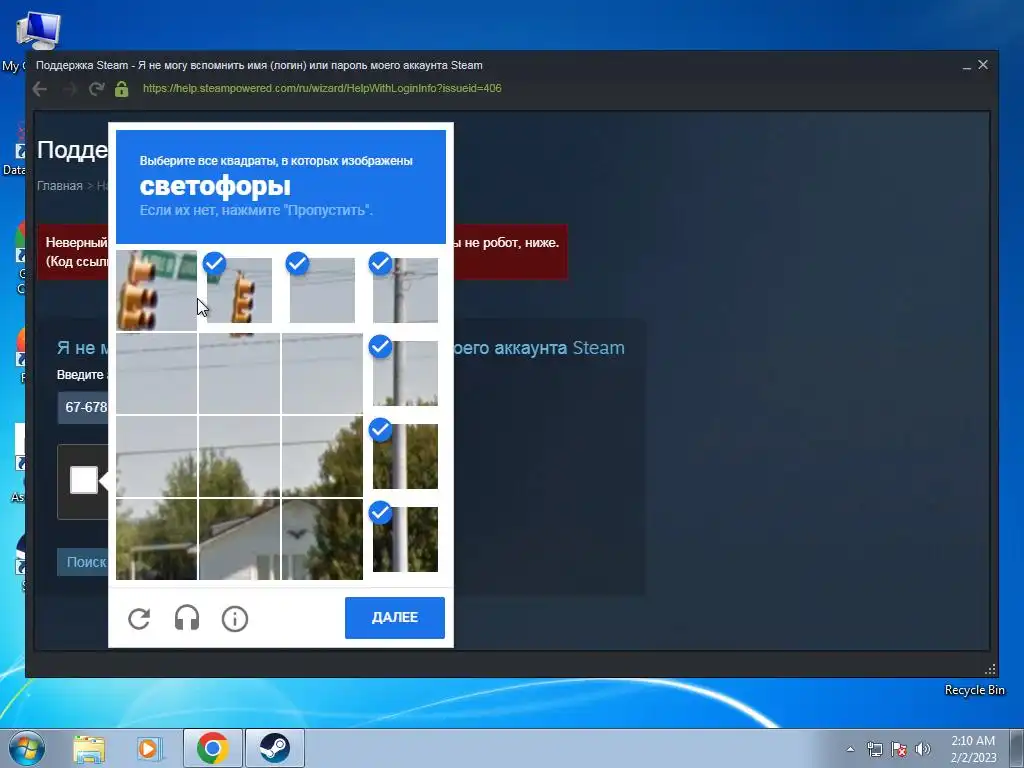
Task: Close the Steam support window
Action: tap(983, 65)
